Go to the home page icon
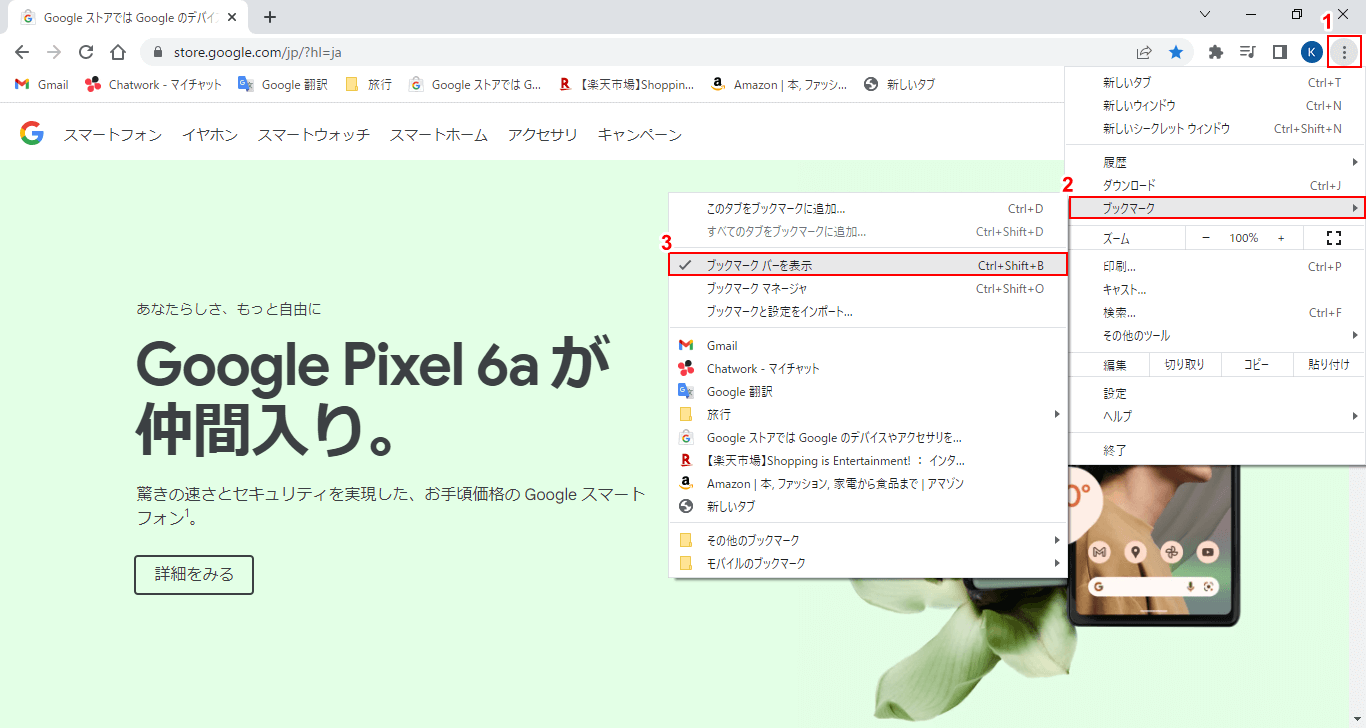Viewport: 1366px width, 728px height. [x=118, y=52]
